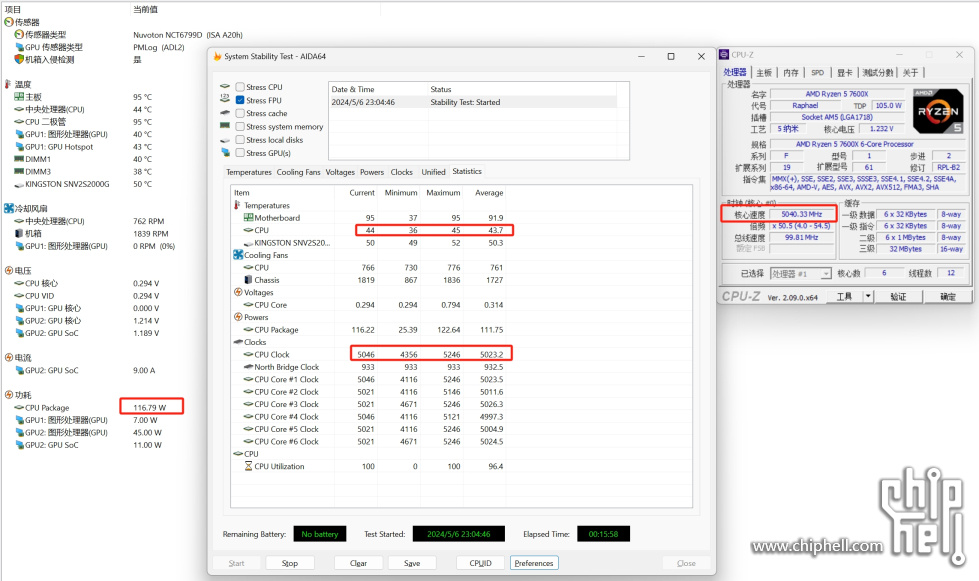979x581 pixels.
Task: Click the Stop button in AIDA64
Action: tap(290, 563)
